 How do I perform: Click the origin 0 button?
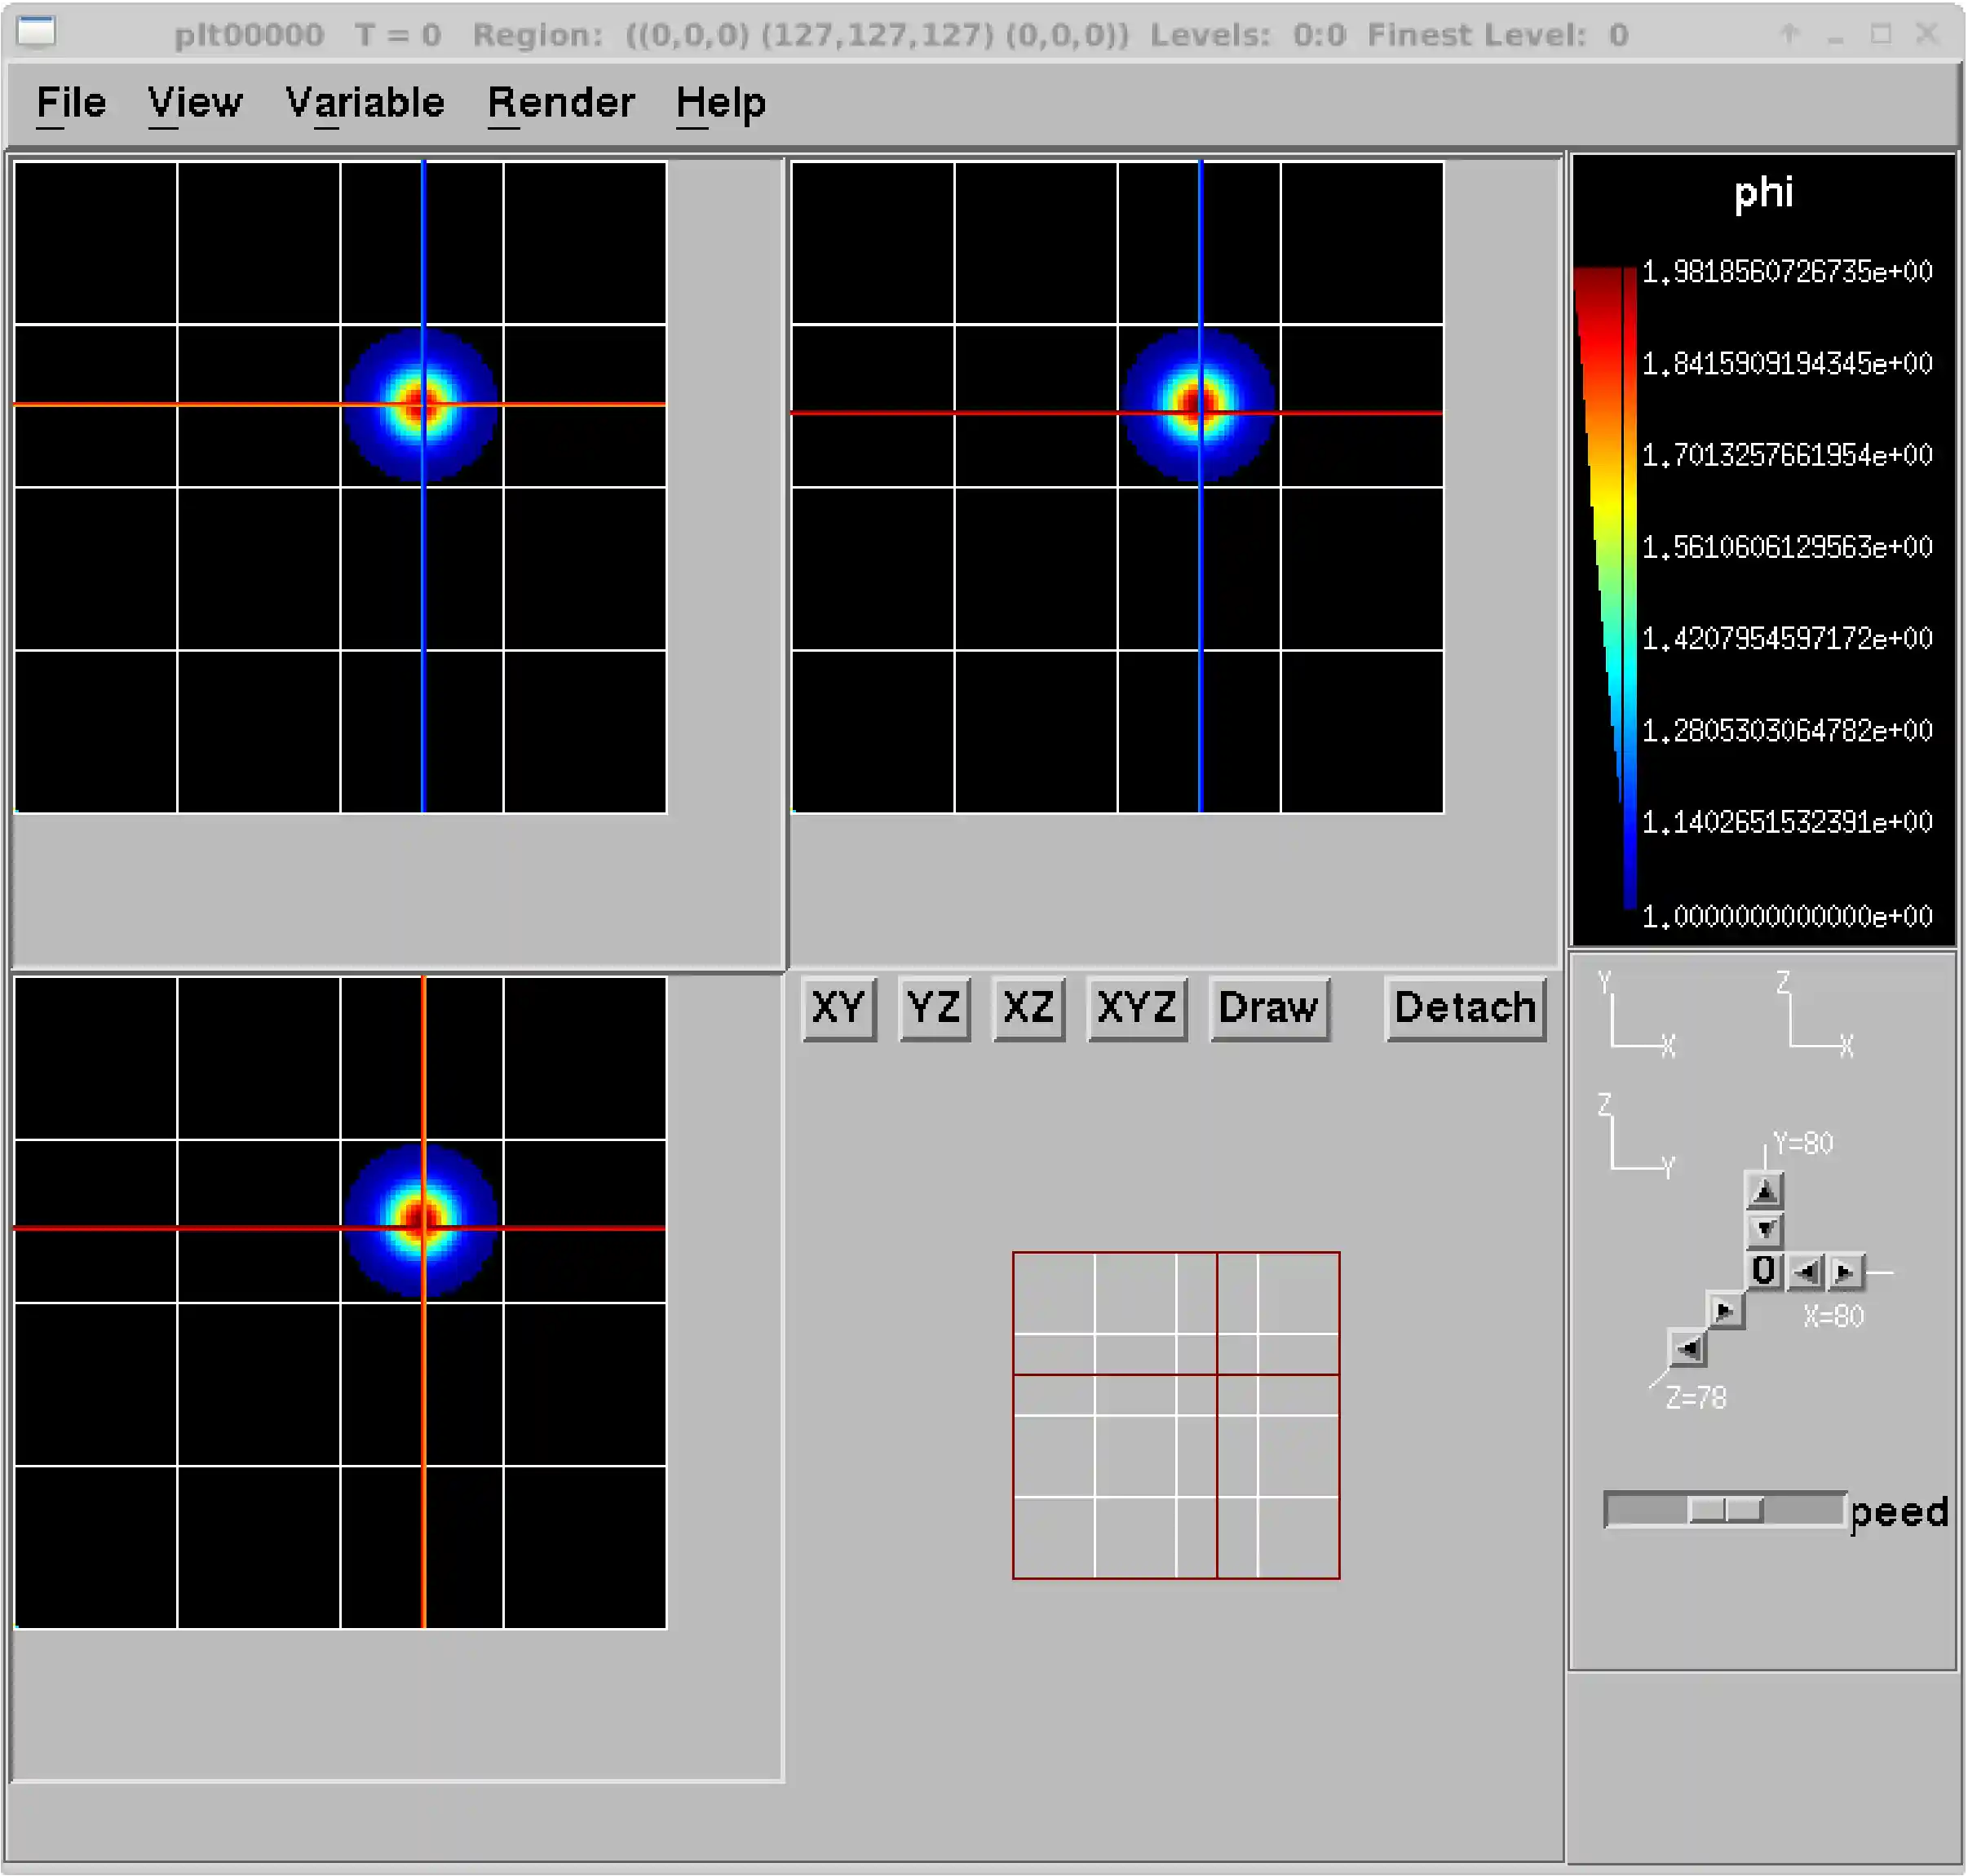pos(1764,1271)
